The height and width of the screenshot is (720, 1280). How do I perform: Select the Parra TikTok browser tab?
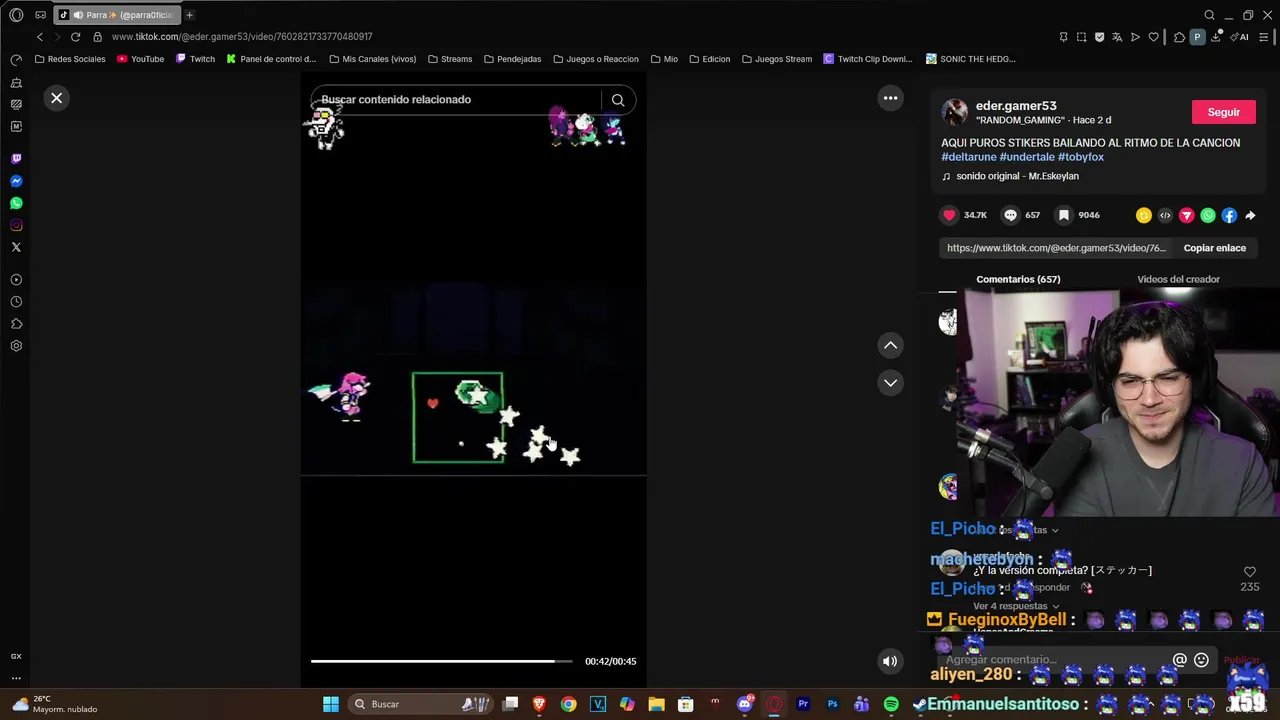[115, 15]
